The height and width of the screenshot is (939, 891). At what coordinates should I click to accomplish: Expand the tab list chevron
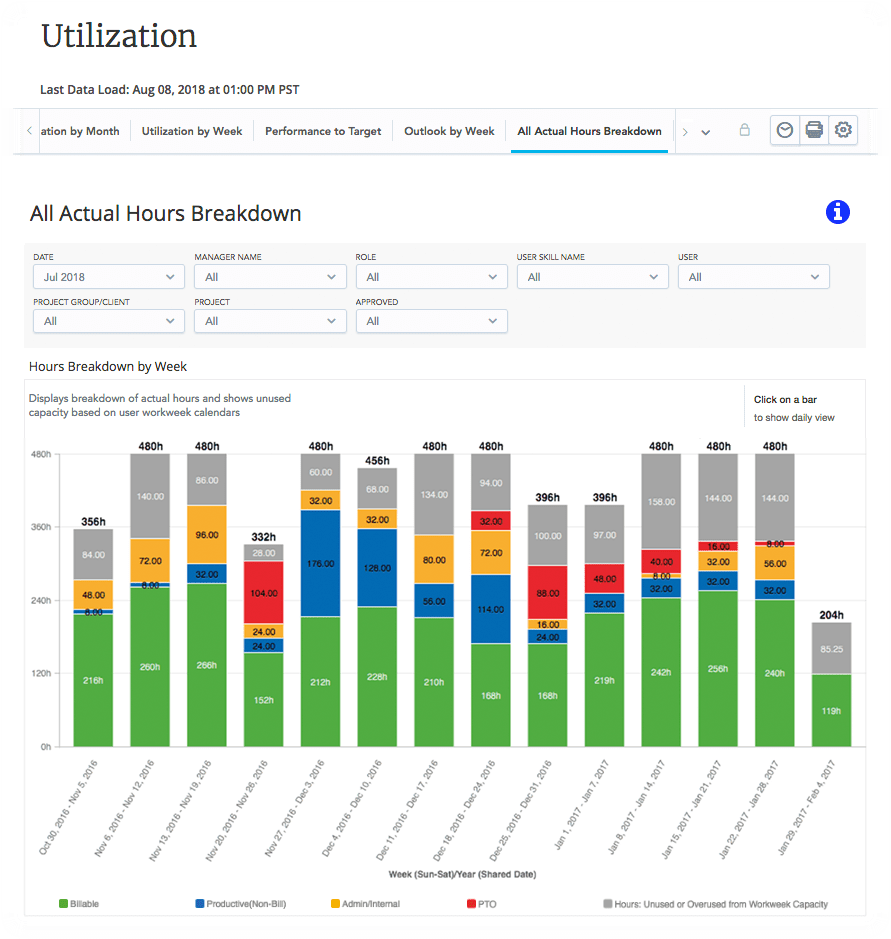pyautogui.click(x=706, y=132)
